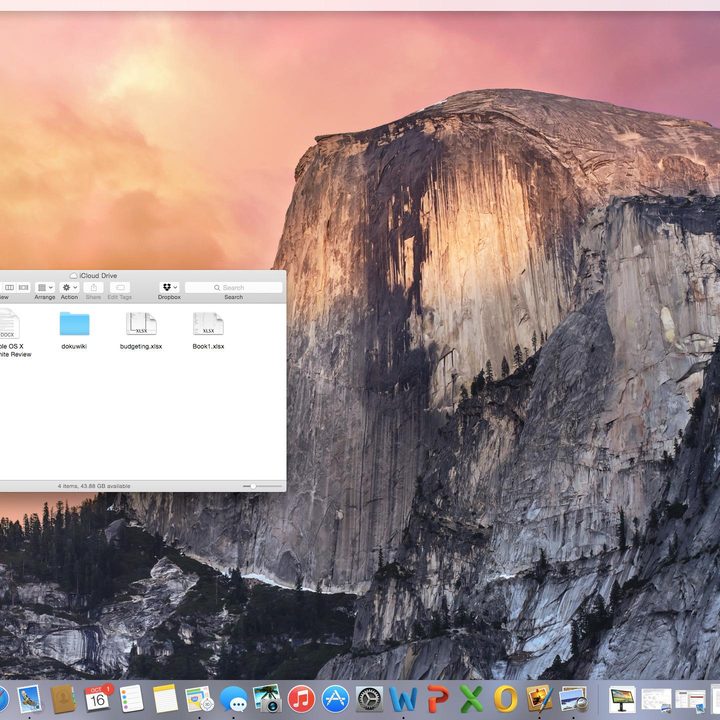Open System Preferences gear icon
The height and width of the screenshot is (720, 720).
(369, 699)
